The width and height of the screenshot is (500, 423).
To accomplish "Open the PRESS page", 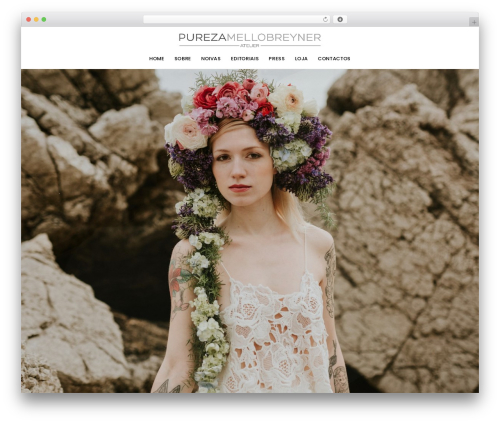I will tap(277, 59).
